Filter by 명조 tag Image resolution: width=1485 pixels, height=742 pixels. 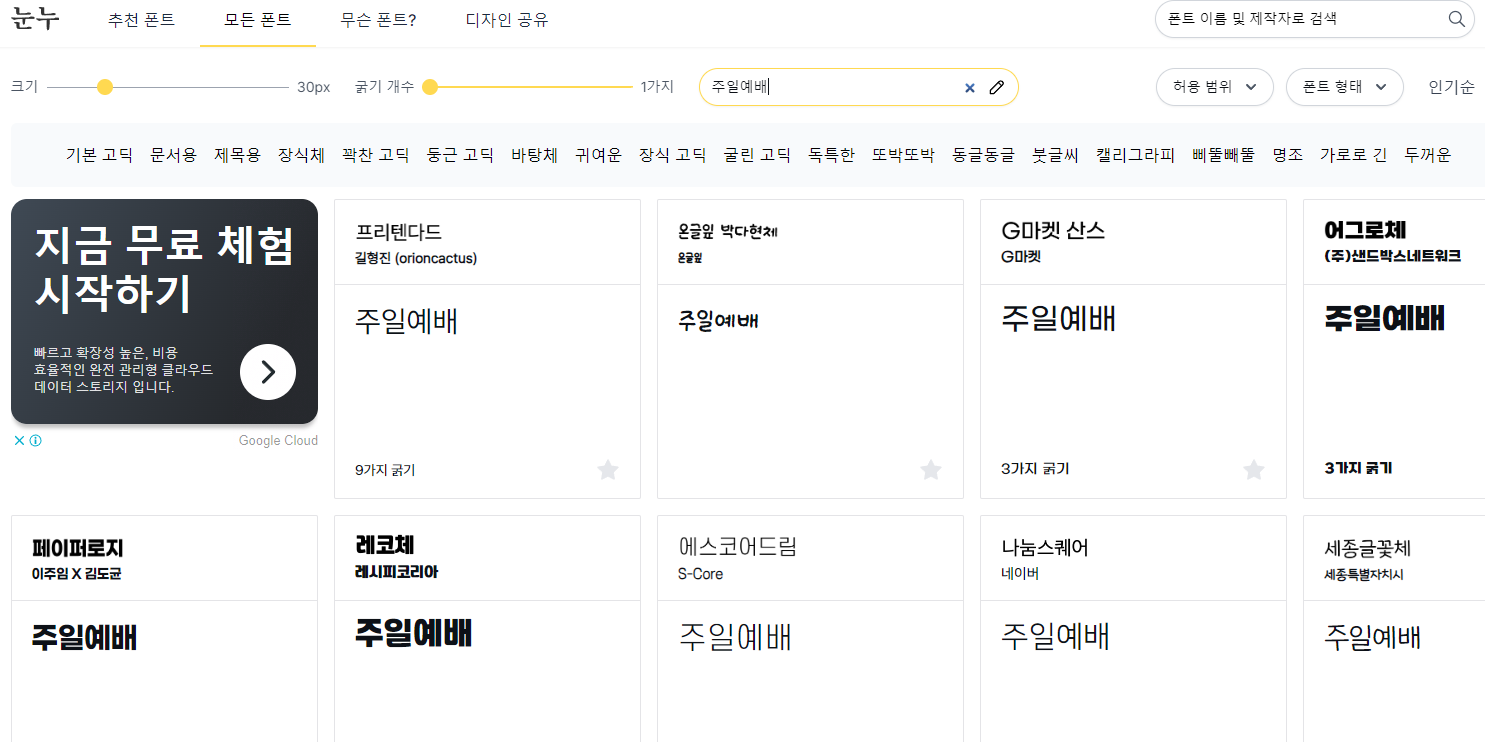coord(1287,155)
